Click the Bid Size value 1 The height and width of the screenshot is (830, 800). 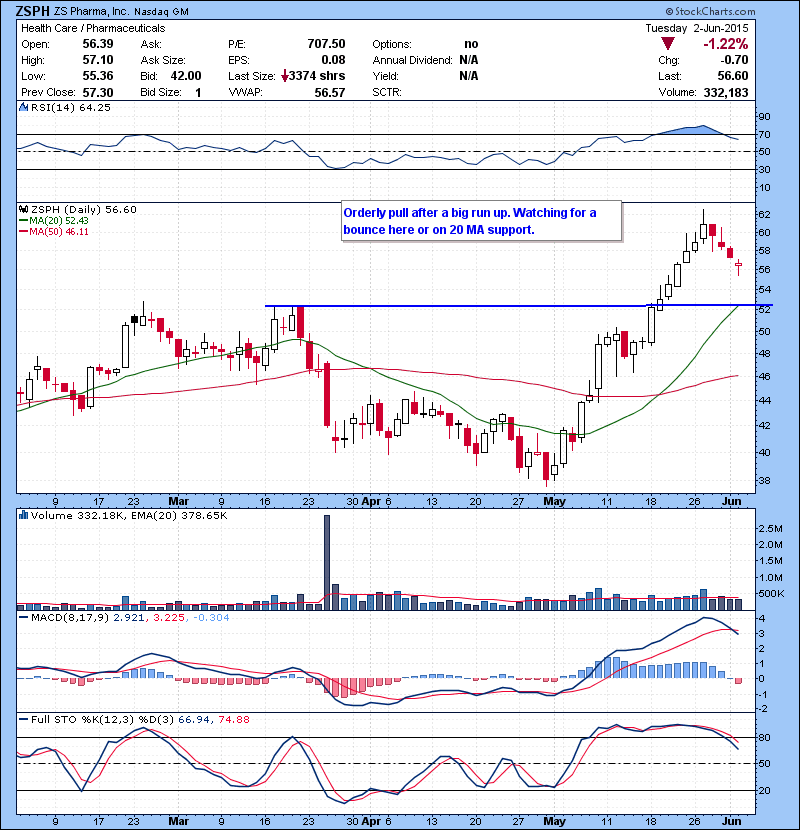coord(198,93)
